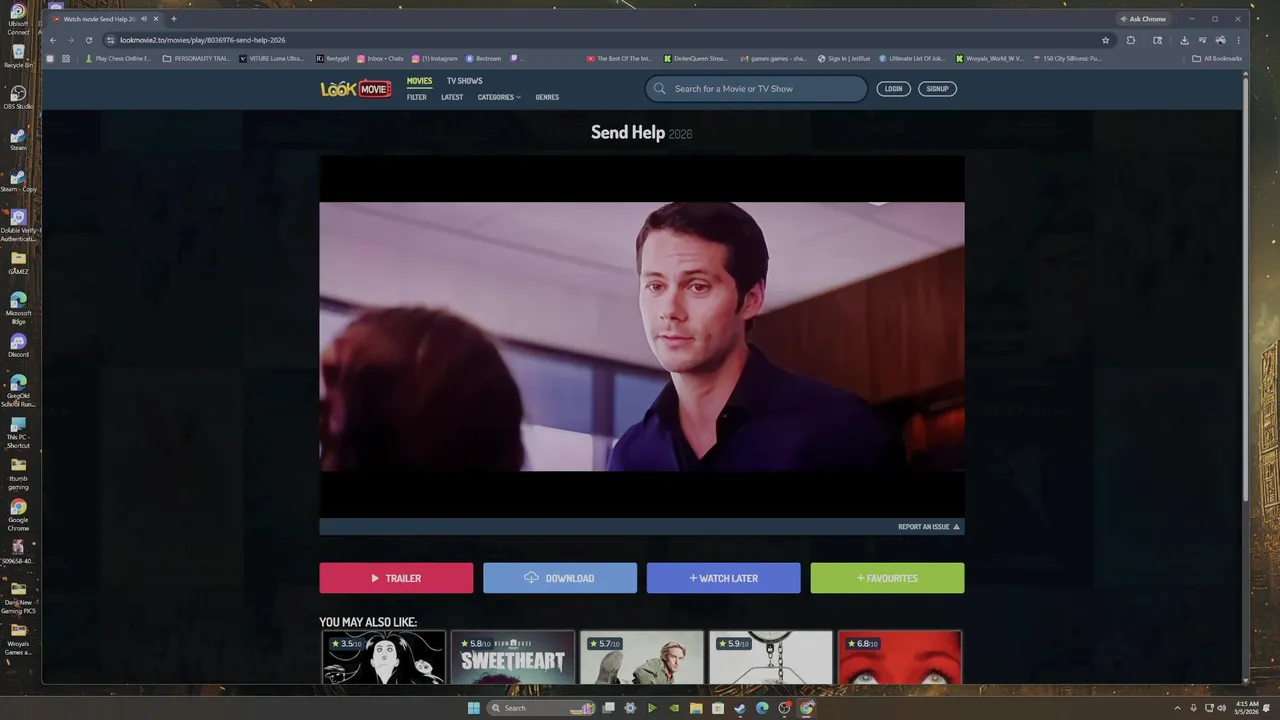Image resolution: width=1280 pixels, height=720 pixels.
Task: Select the TV Shows nav tab
Action: (464, 81)
